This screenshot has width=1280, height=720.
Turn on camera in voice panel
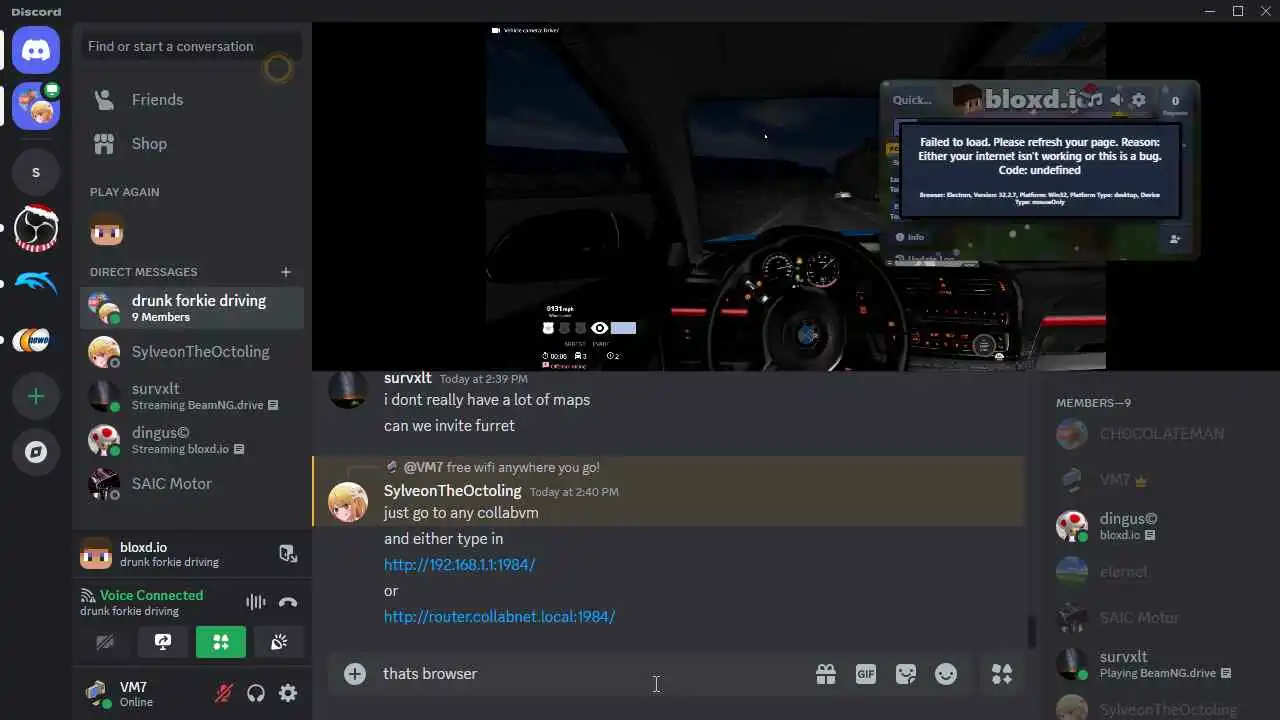(105, 642)
